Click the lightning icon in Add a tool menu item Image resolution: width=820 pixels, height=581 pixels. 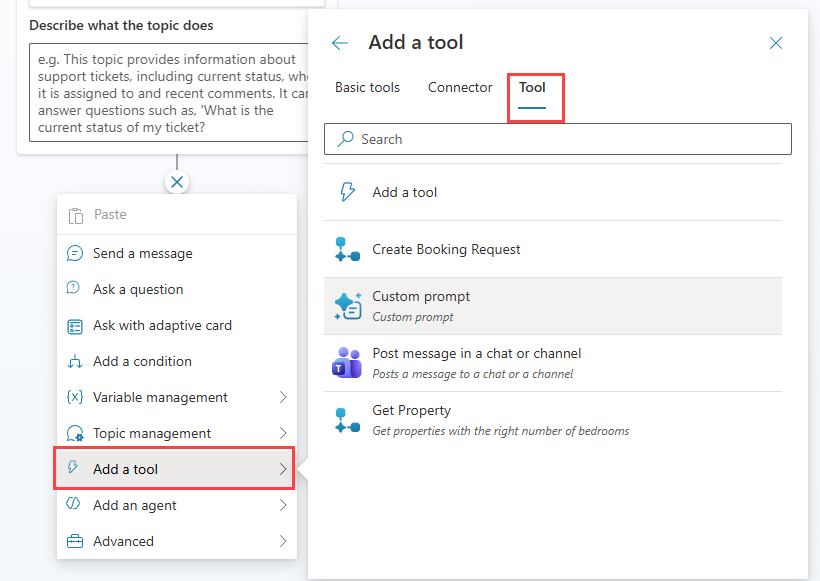73,467
